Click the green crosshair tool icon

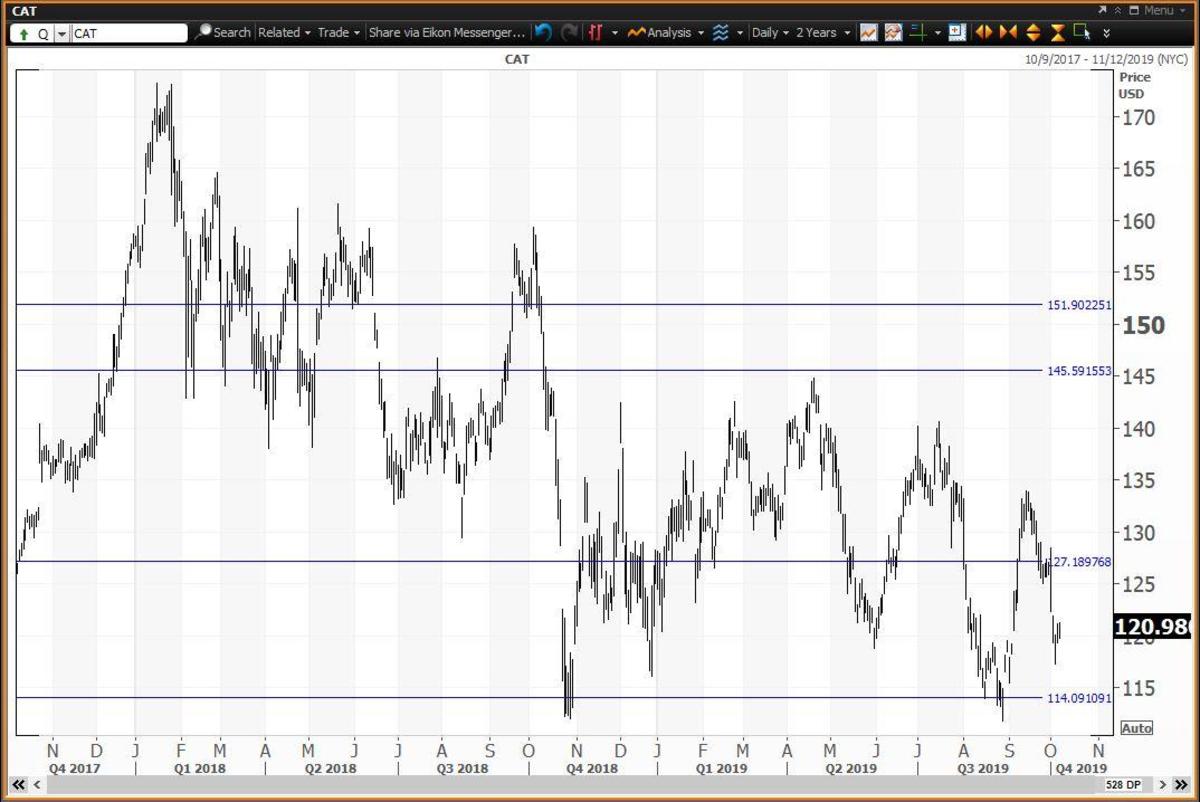pyautogui.click(x=918, y=33)
